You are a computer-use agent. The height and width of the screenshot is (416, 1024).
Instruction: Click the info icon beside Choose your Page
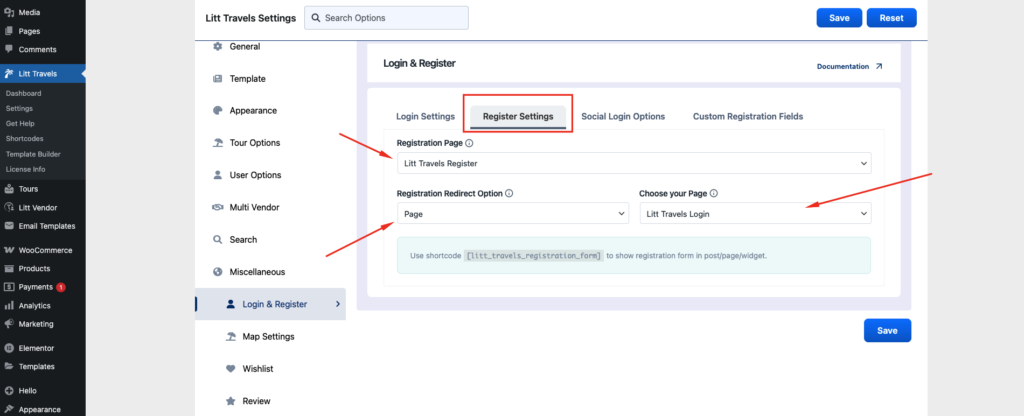pos(714,194)
